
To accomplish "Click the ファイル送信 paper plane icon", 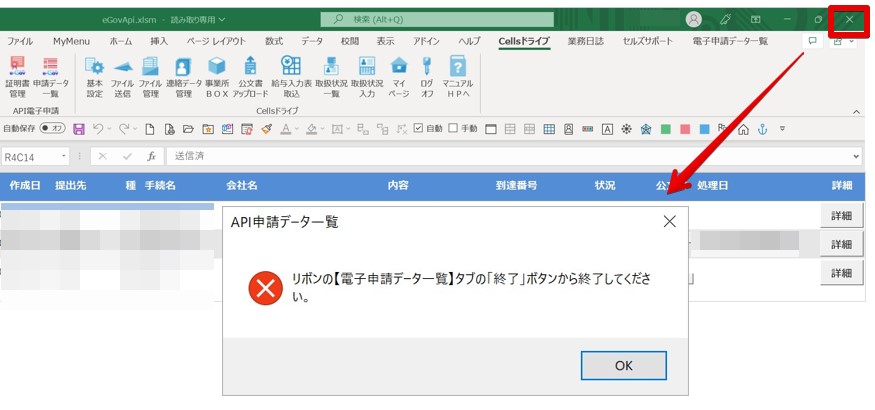I will tap(122, 77).
